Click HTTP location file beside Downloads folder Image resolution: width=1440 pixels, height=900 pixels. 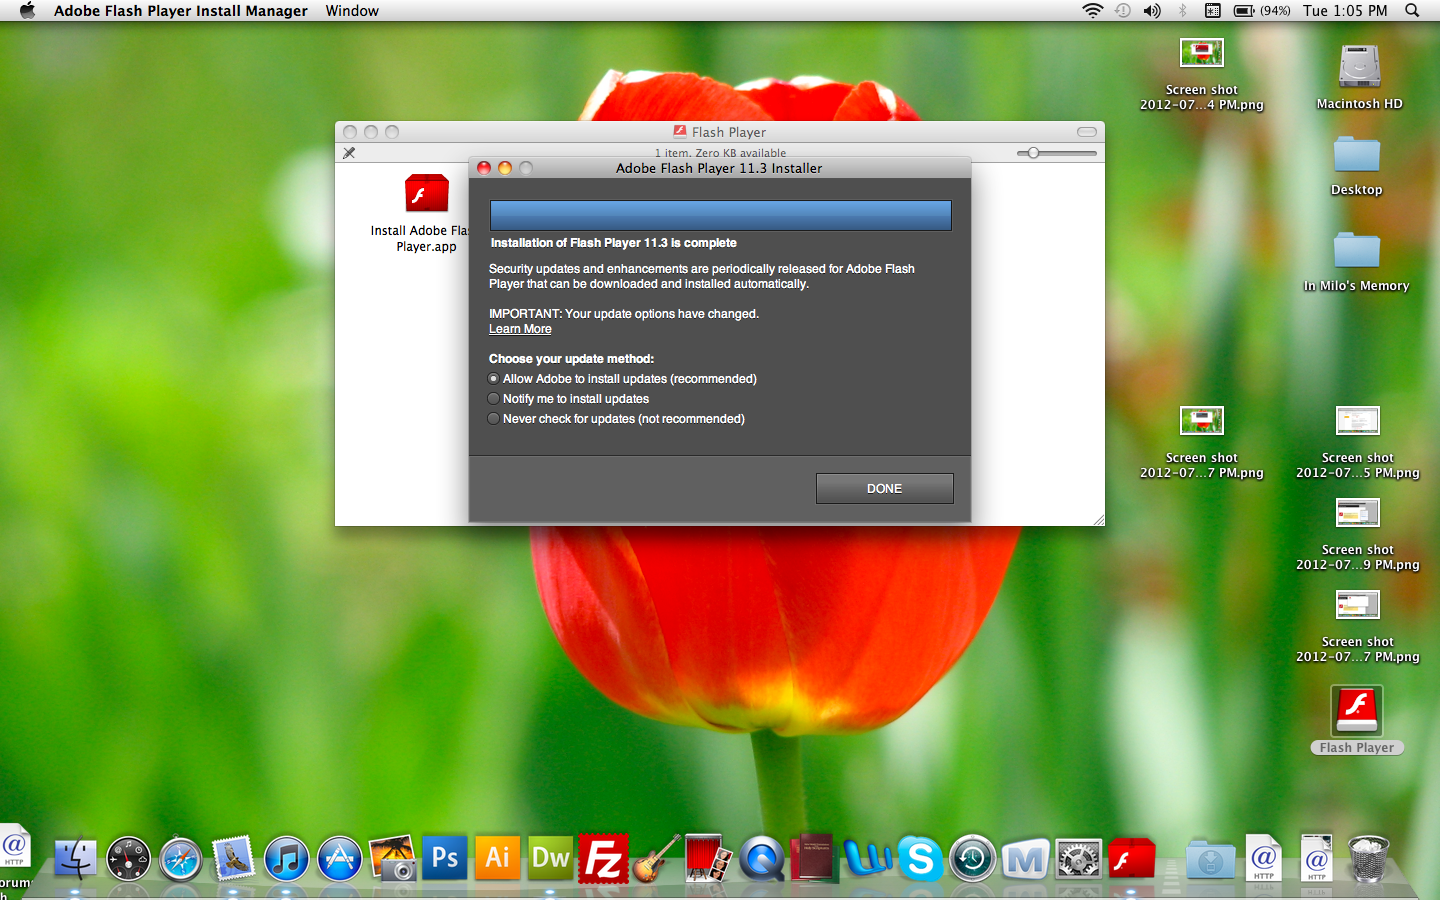(x=1263, y=858)
